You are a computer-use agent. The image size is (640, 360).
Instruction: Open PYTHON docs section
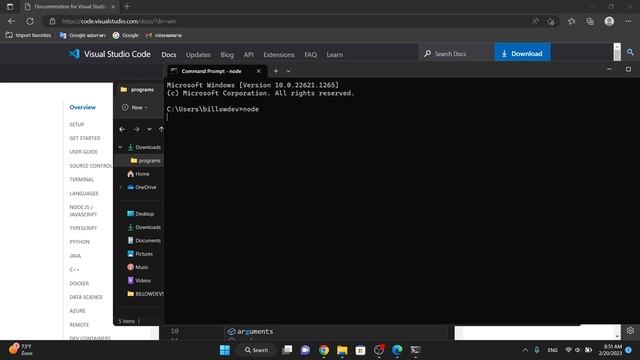point(80,242)
